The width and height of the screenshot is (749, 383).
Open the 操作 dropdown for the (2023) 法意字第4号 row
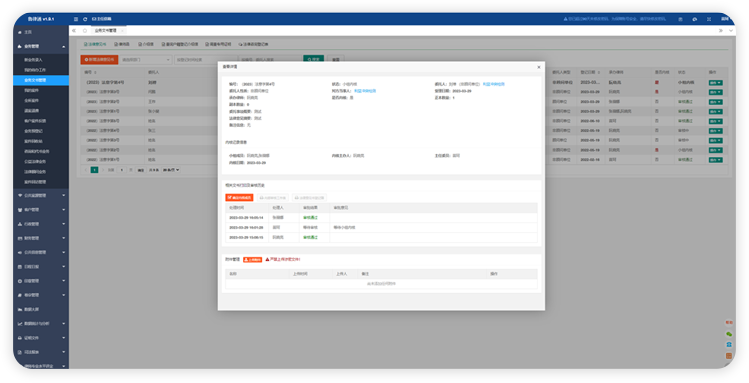715,83
